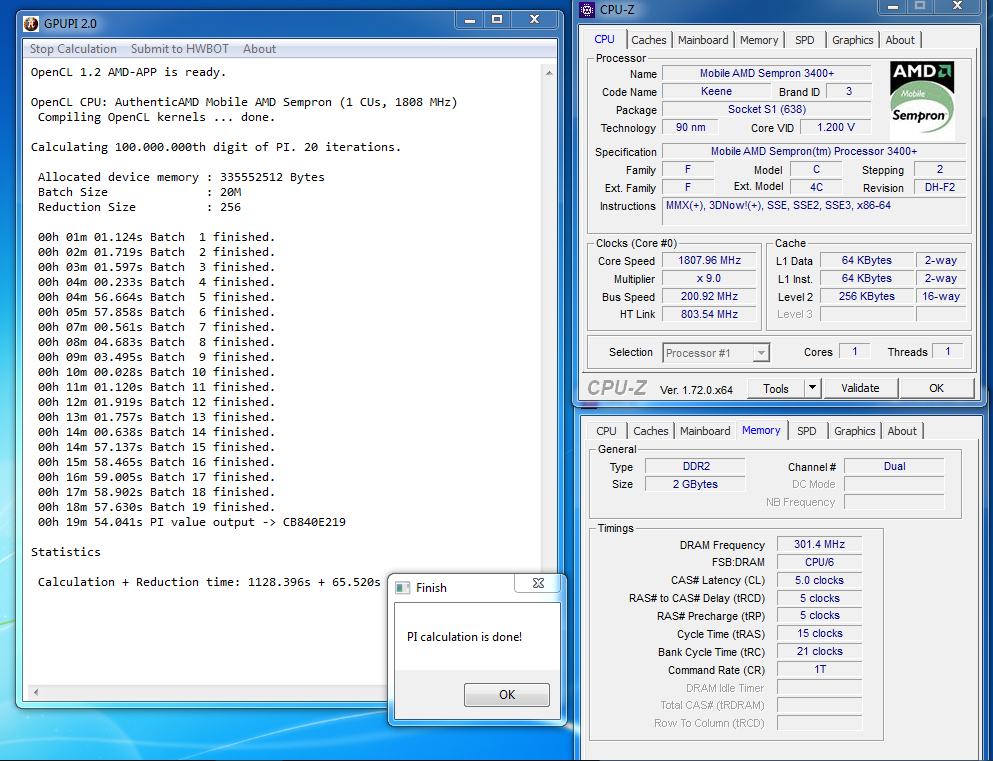Open SPD tab in upper CPU-Z window
Viewport: 993px width, 761px height.
(x=804, y=40)
